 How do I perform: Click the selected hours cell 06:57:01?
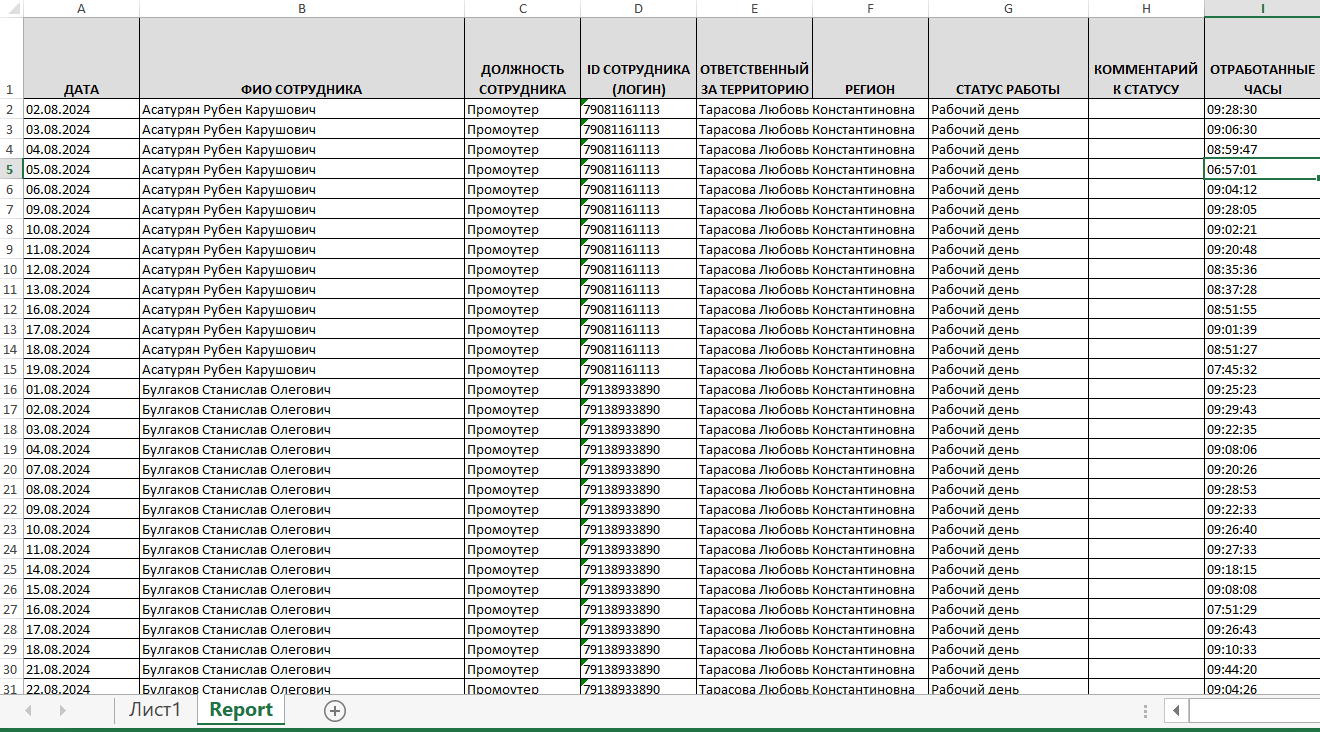(1262, 169)
